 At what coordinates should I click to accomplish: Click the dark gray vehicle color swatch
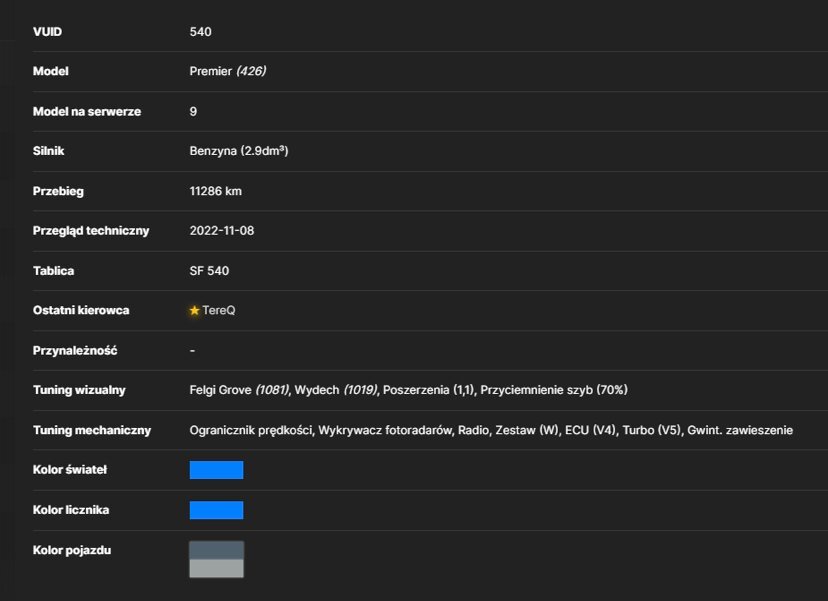click(217, 550)
